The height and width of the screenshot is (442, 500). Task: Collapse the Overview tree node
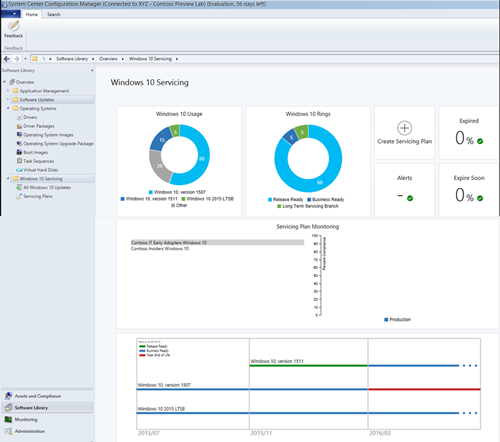[5, 82]
